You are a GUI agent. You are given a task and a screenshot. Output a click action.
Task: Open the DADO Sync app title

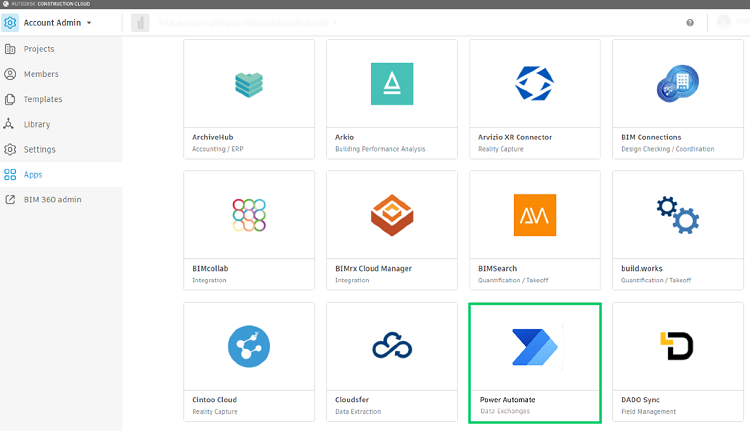[x=640, y=399]
